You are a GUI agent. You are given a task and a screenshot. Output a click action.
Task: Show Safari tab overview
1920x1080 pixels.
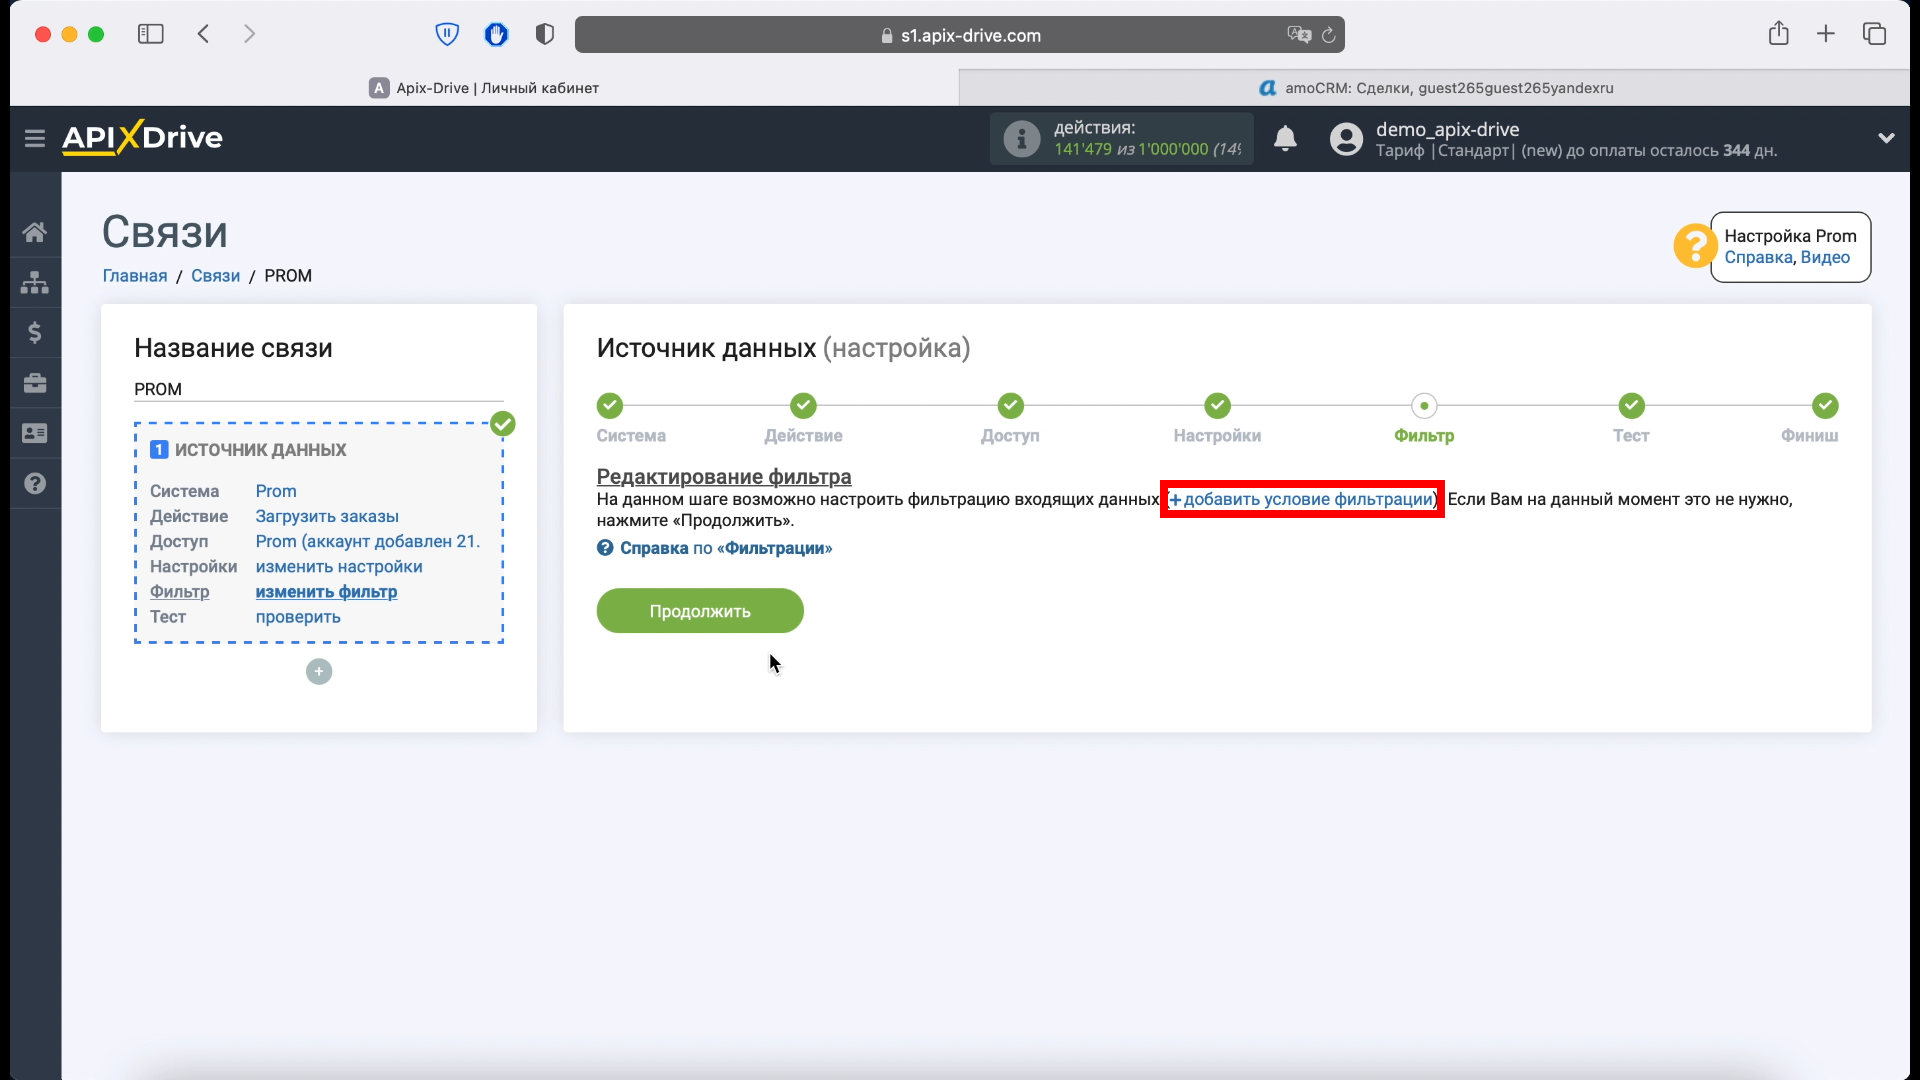pyautogui.click(x=1874, y=34)
